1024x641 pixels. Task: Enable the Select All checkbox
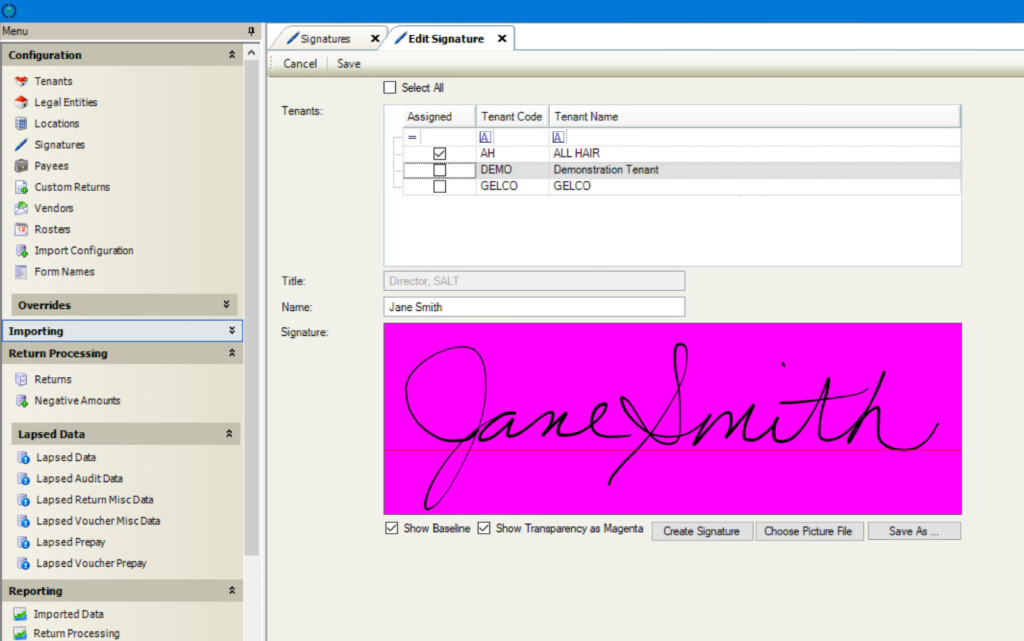click(x=390, y=87)
